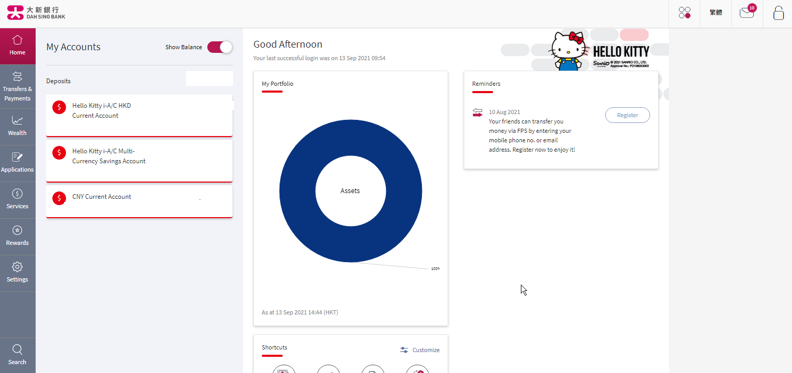The height and width of the screenshot is (373, 792).
Task: Click the padlock logout icon
Action: point(778,13)
